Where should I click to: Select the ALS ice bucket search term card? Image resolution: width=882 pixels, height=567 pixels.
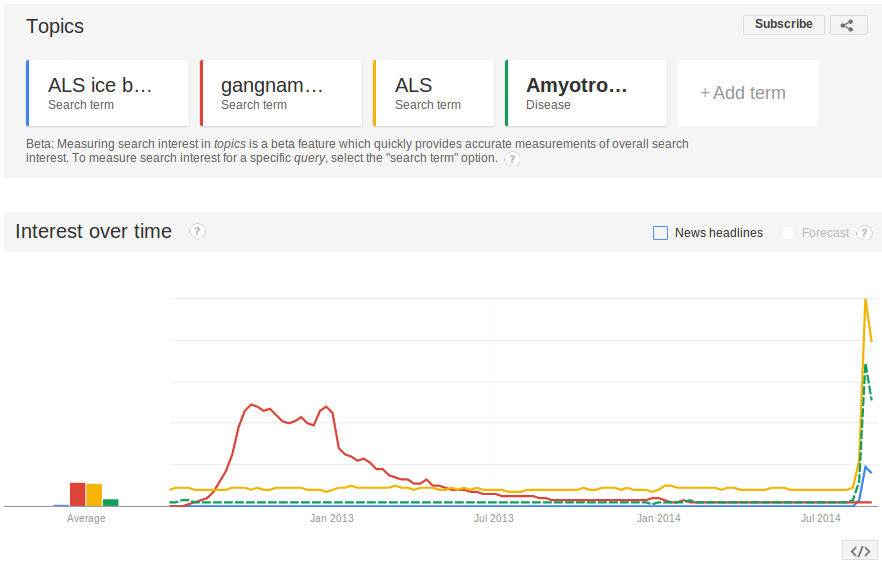coord(108,93)
